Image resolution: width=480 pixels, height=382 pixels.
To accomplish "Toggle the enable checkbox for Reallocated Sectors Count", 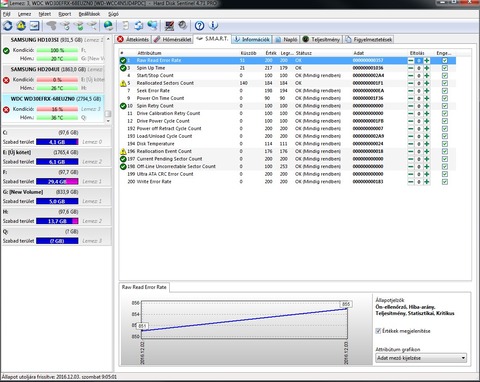I will [x=445, y=83].
